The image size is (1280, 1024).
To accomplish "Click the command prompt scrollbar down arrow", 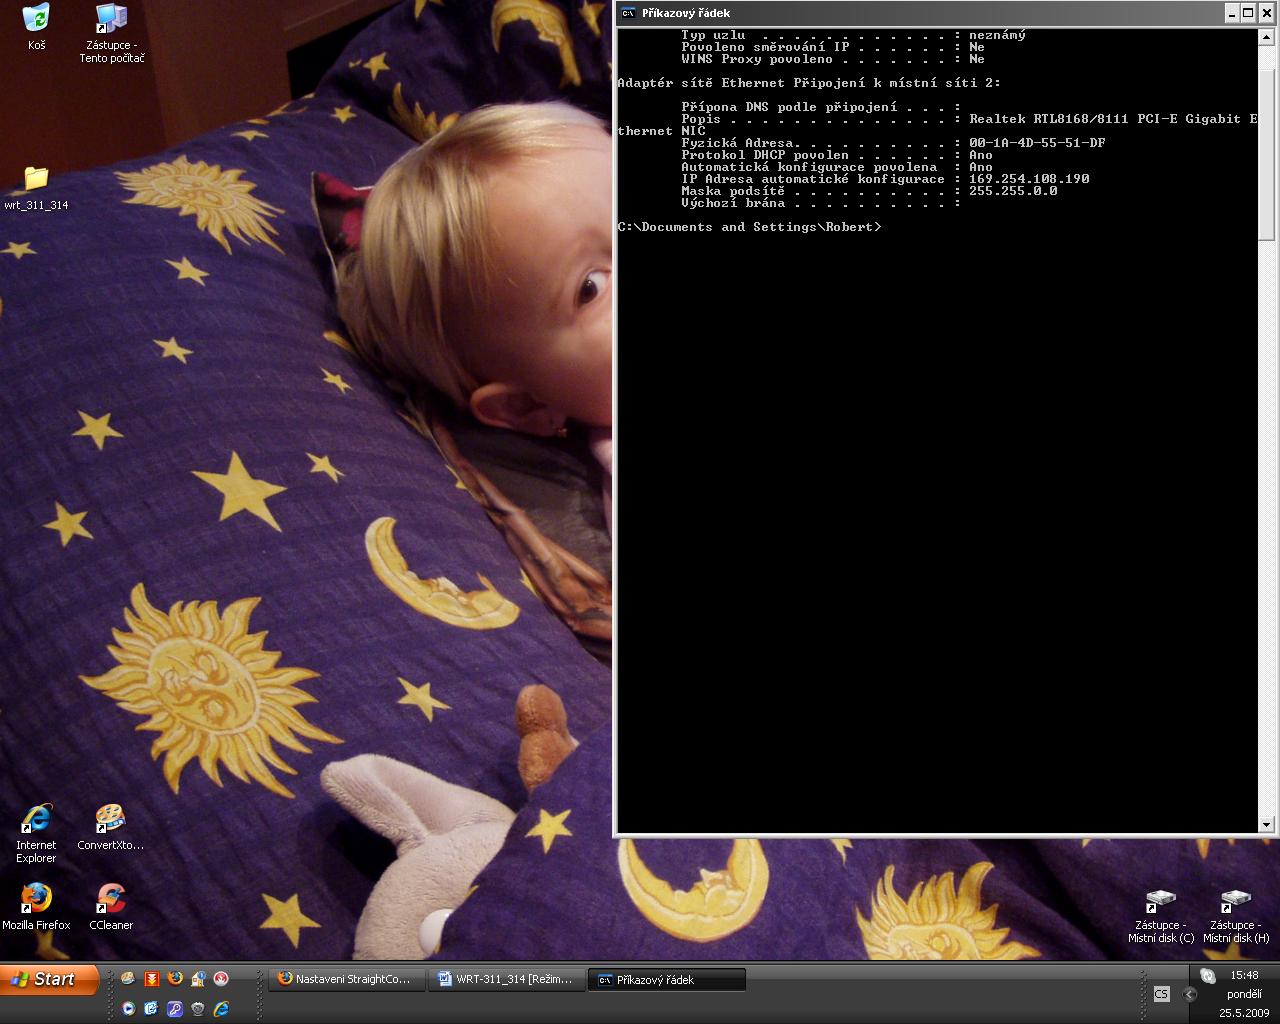I will (1266, 825).
